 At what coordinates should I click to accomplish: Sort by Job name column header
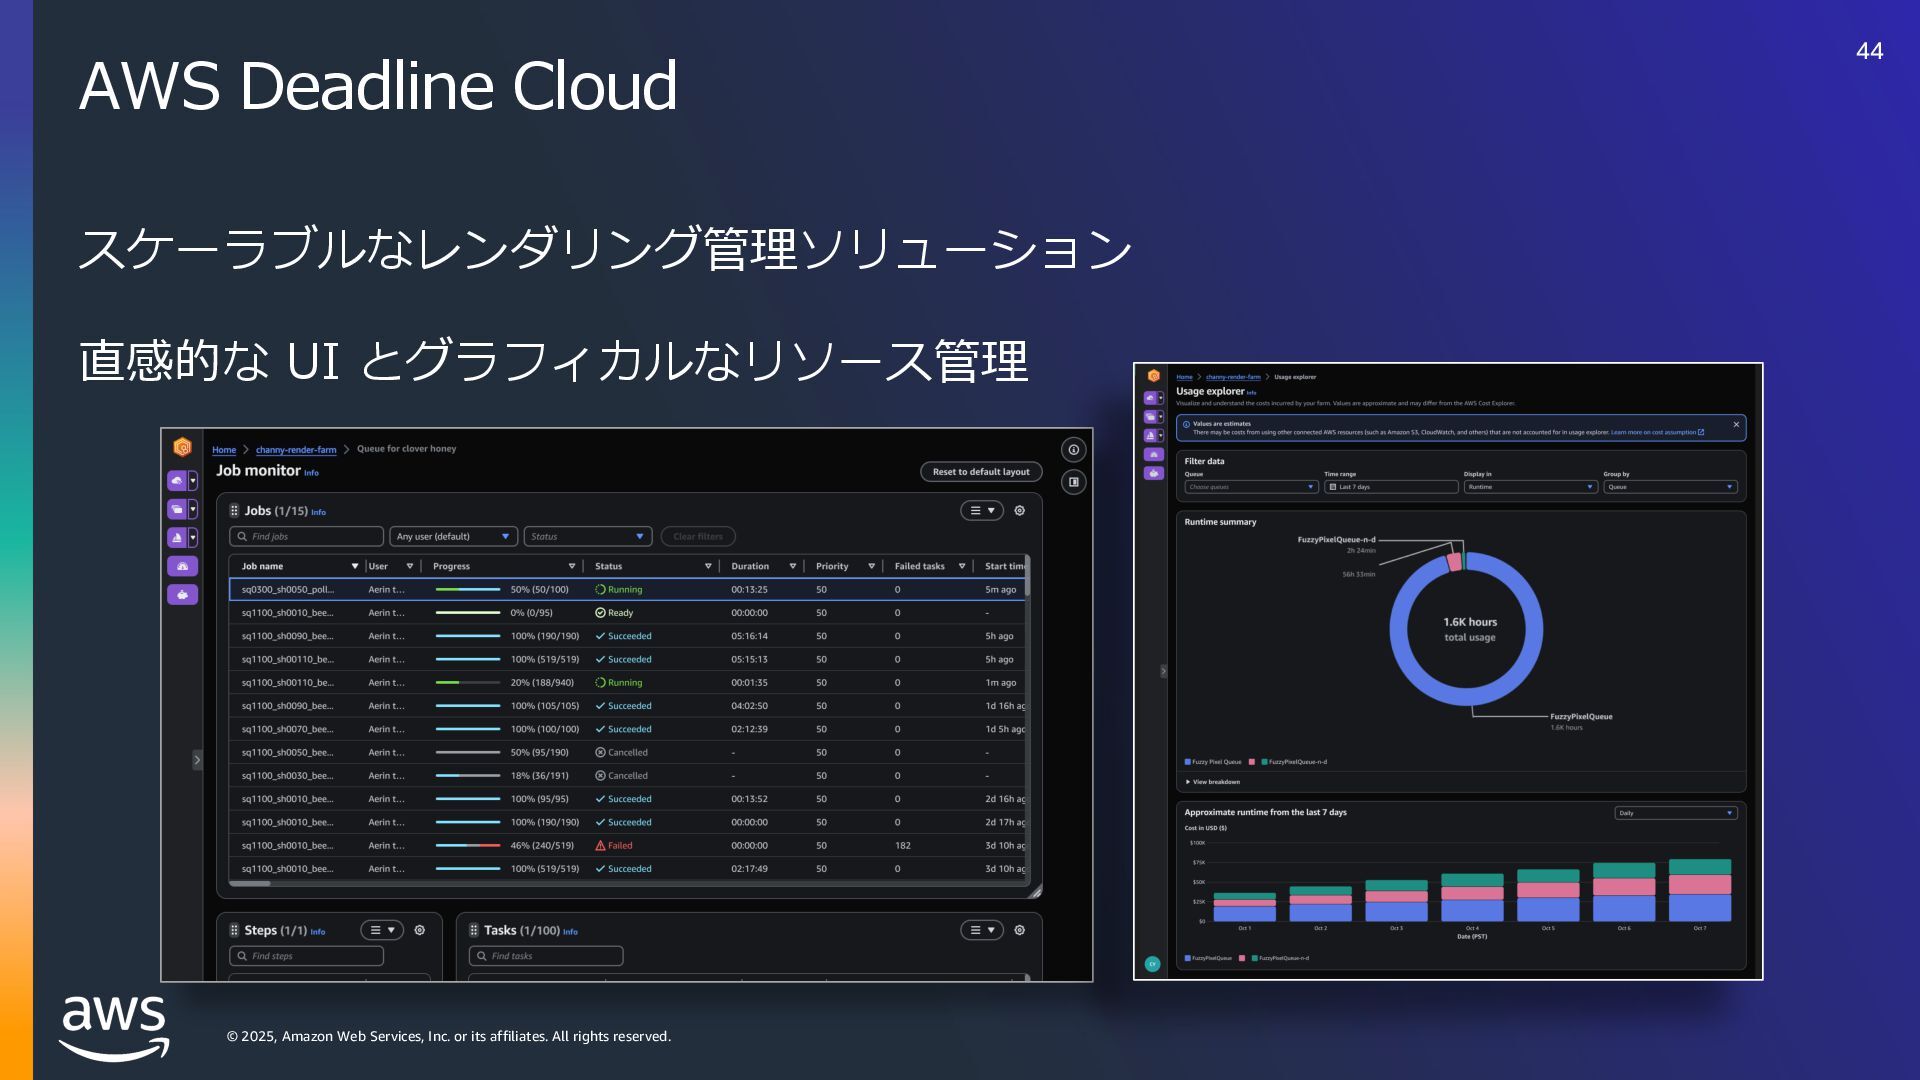click(x=263, y=566)
